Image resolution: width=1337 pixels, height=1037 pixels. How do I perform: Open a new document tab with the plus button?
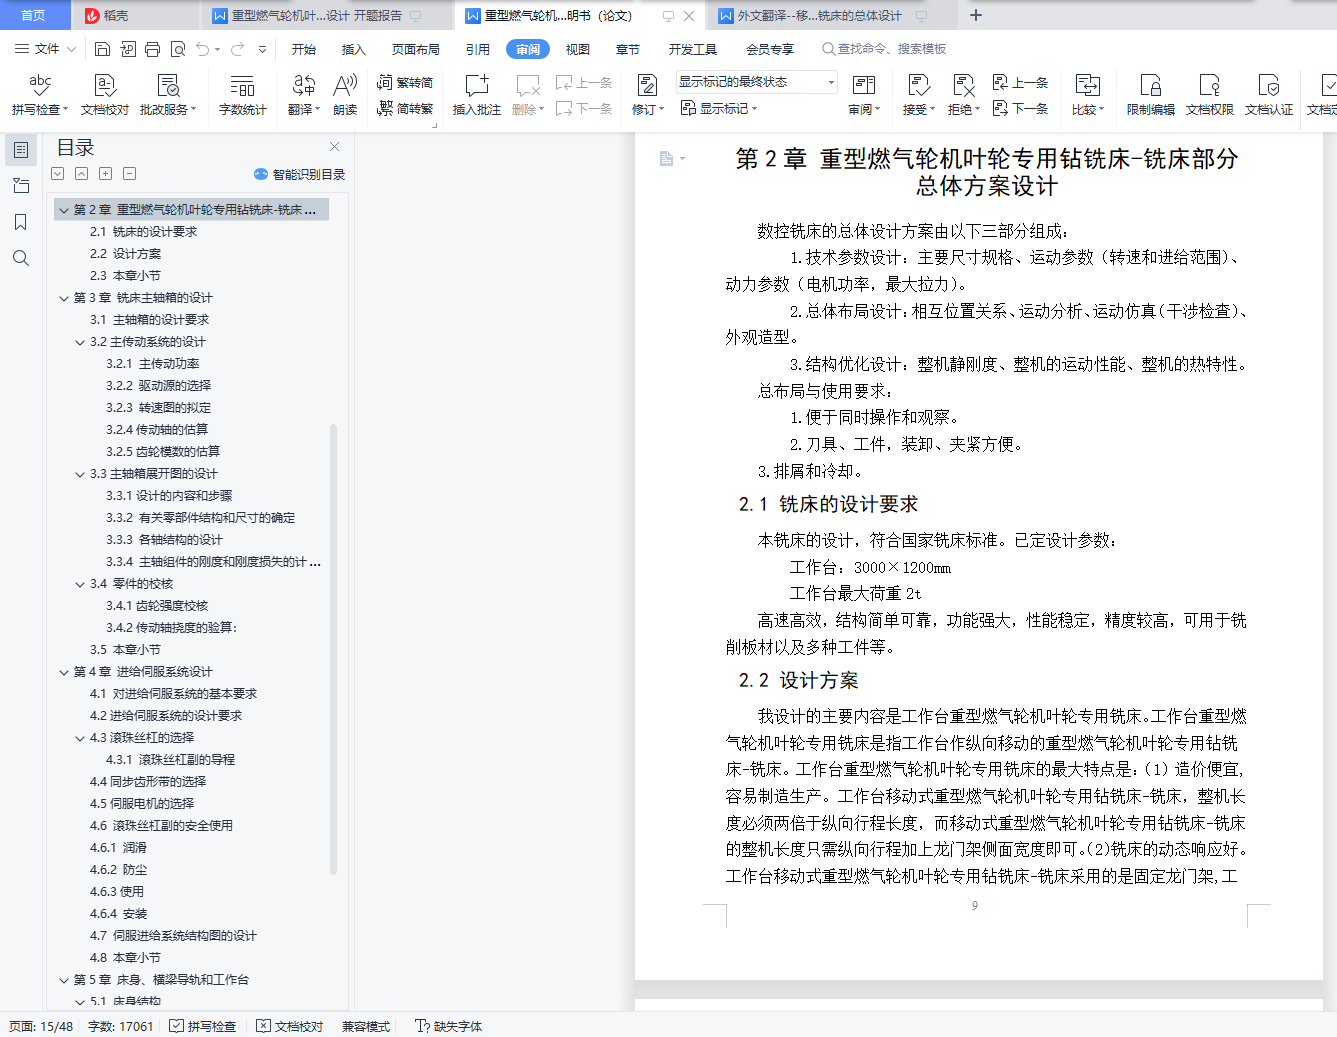pos(976,16)
